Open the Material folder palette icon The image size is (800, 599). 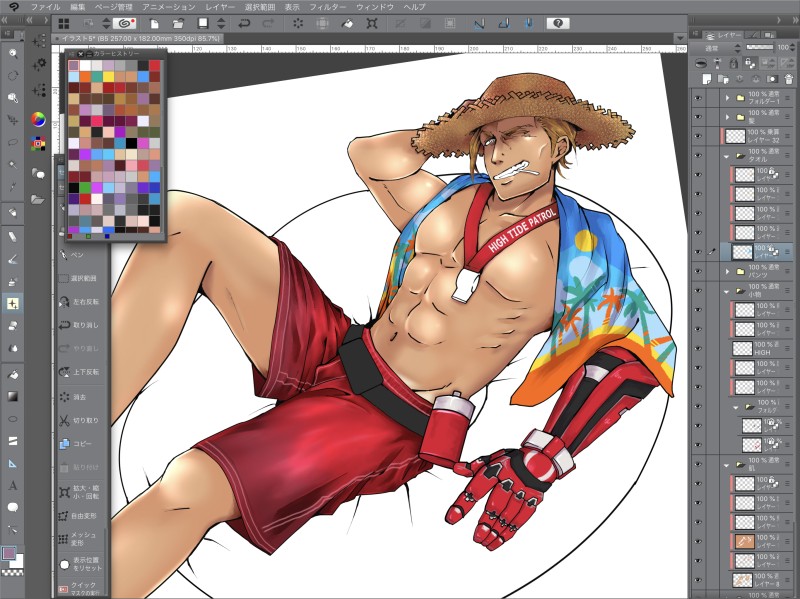tap(37, 199)
